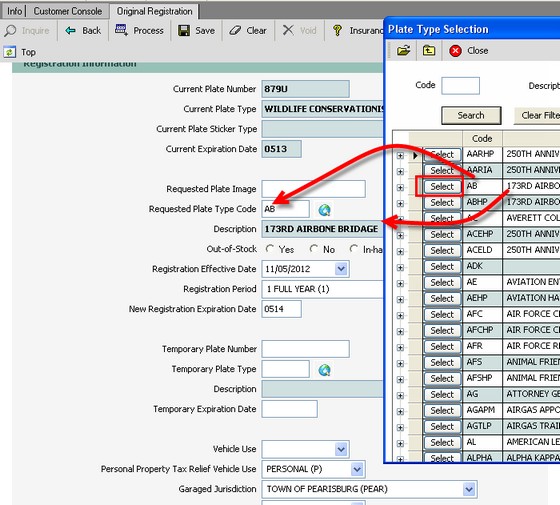Viewport: 560px width, 505px height.
Task: Click Select for plate code ADK
Action: tap(442, 267)
